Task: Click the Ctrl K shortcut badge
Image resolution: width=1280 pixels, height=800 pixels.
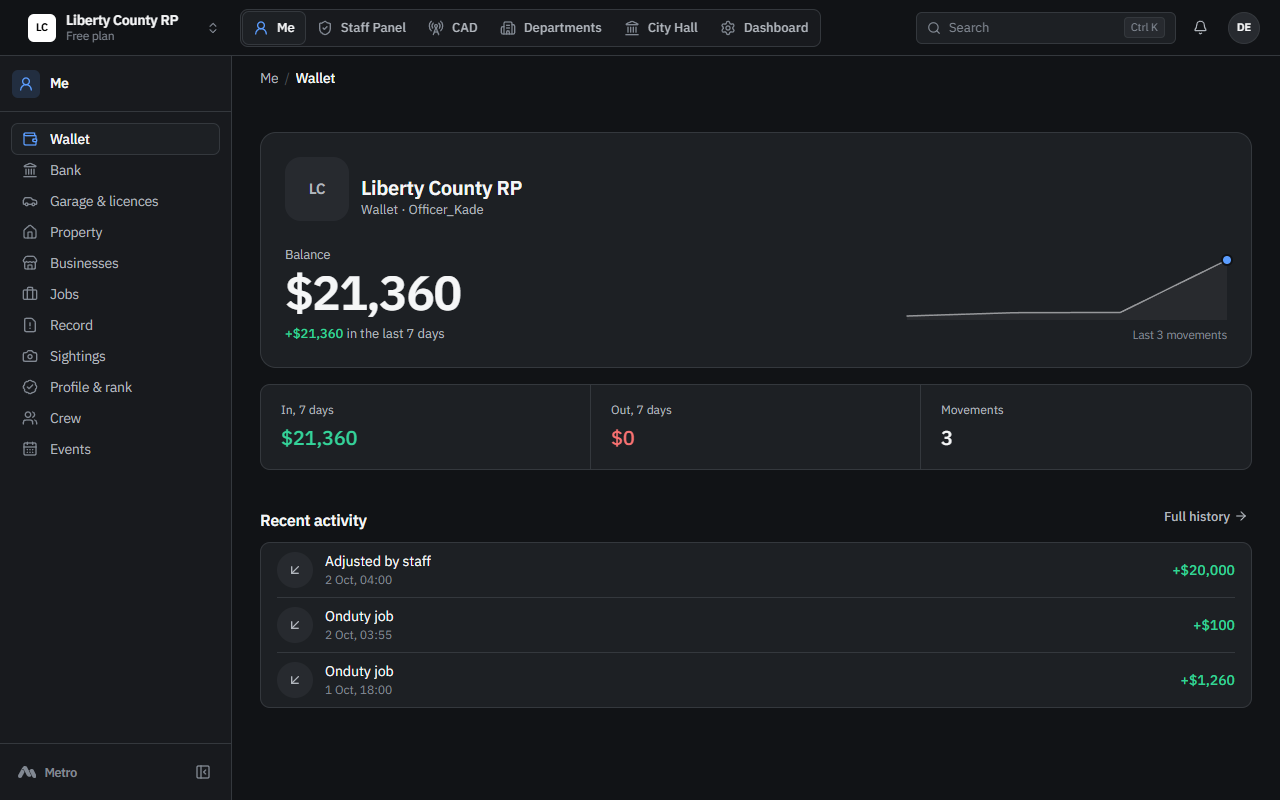Action: pos(1144,28)
